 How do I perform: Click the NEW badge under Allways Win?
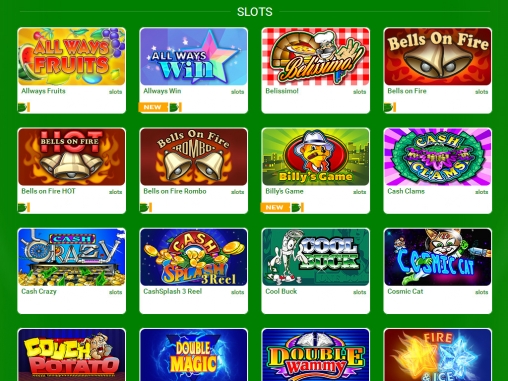pos(152,107)
